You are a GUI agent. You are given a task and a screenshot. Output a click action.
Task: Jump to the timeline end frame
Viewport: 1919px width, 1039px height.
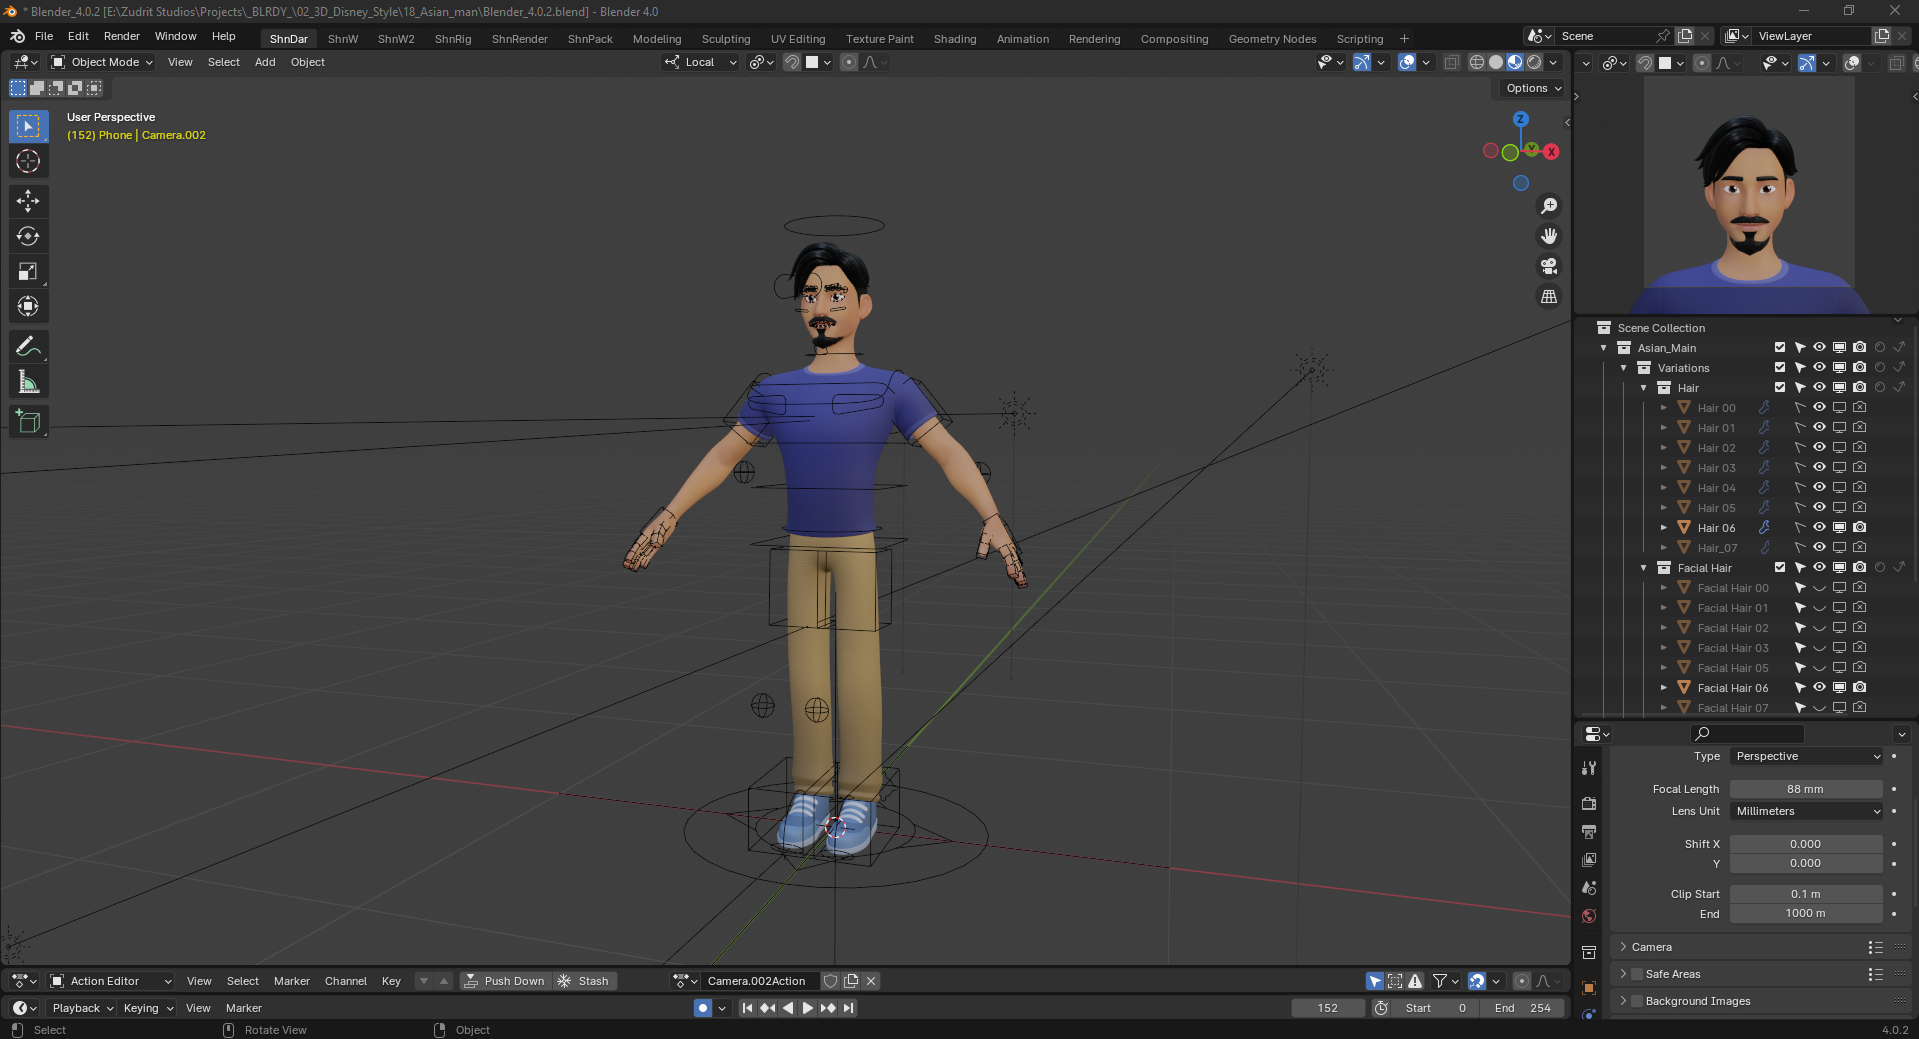[x=849, y=1008]
